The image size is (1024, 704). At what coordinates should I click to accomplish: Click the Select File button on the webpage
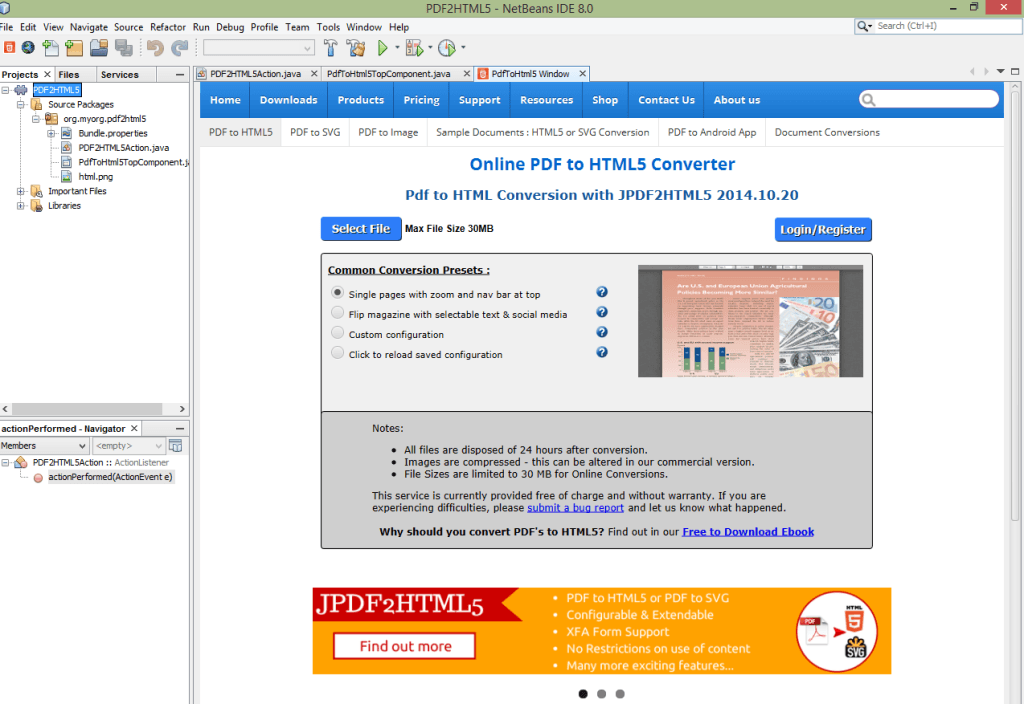tap(360, 228)
